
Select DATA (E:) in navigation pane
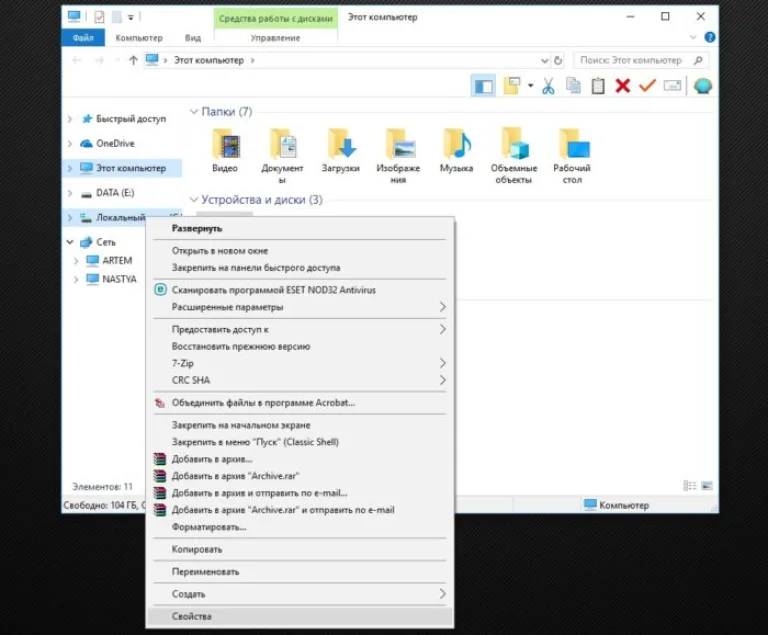coord(115,193)
